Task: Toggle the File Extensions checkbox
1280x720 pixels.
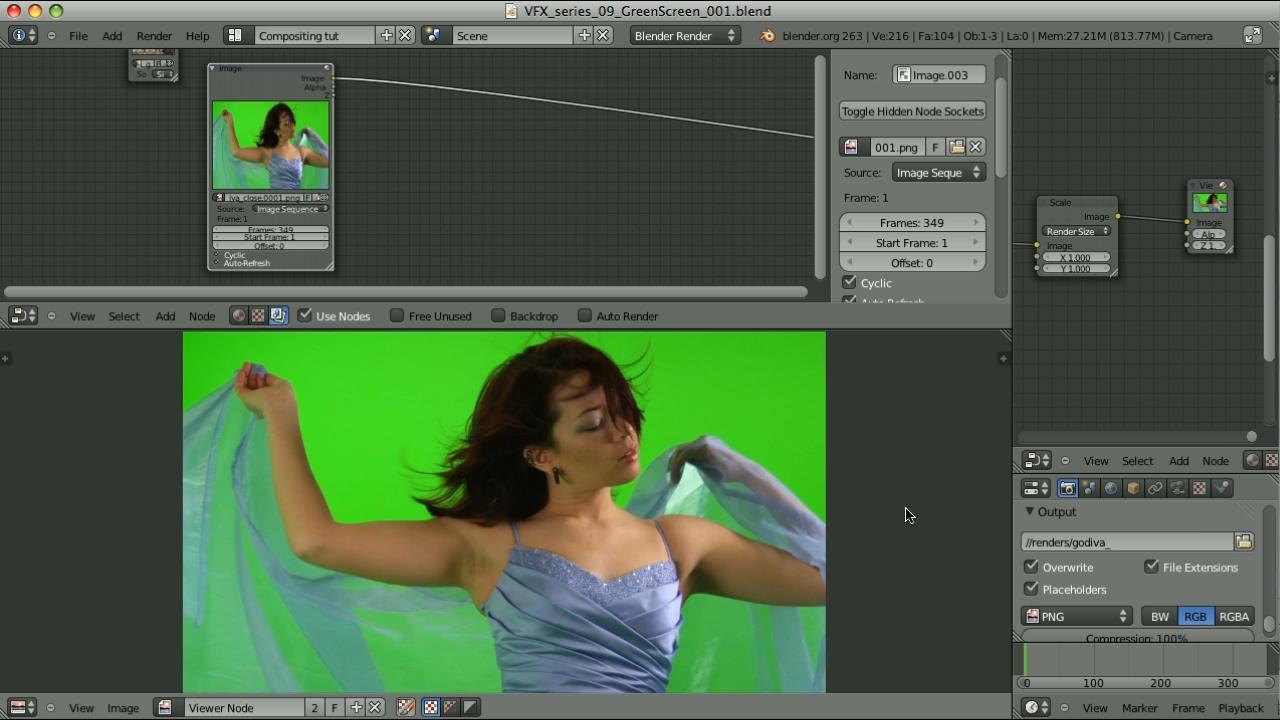Action: (1151, 566)
